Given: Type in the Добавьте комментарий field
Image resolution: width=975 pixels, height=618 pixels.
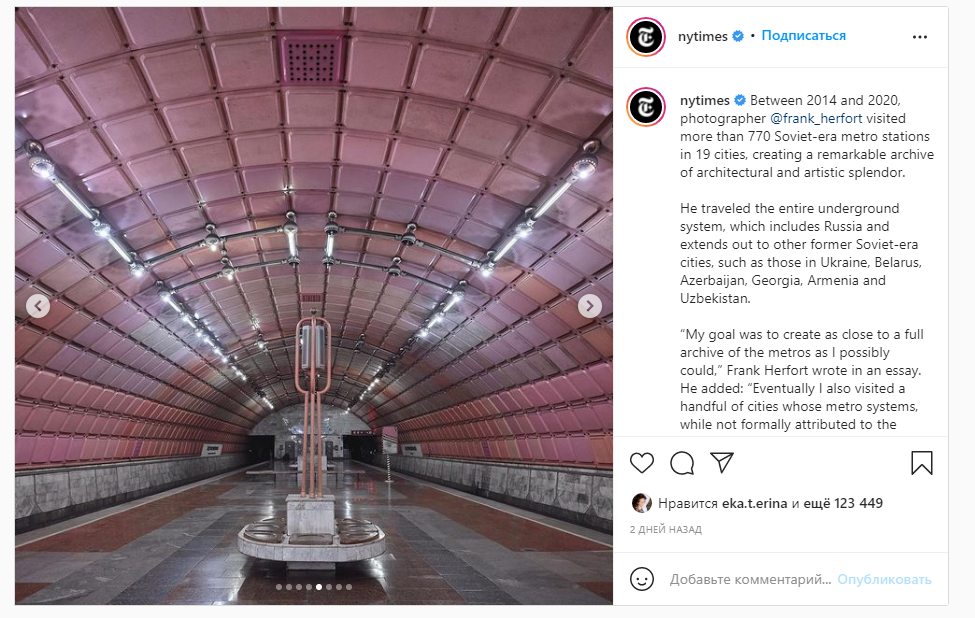Looking at the screenshot, I should [x=750, y=579].
